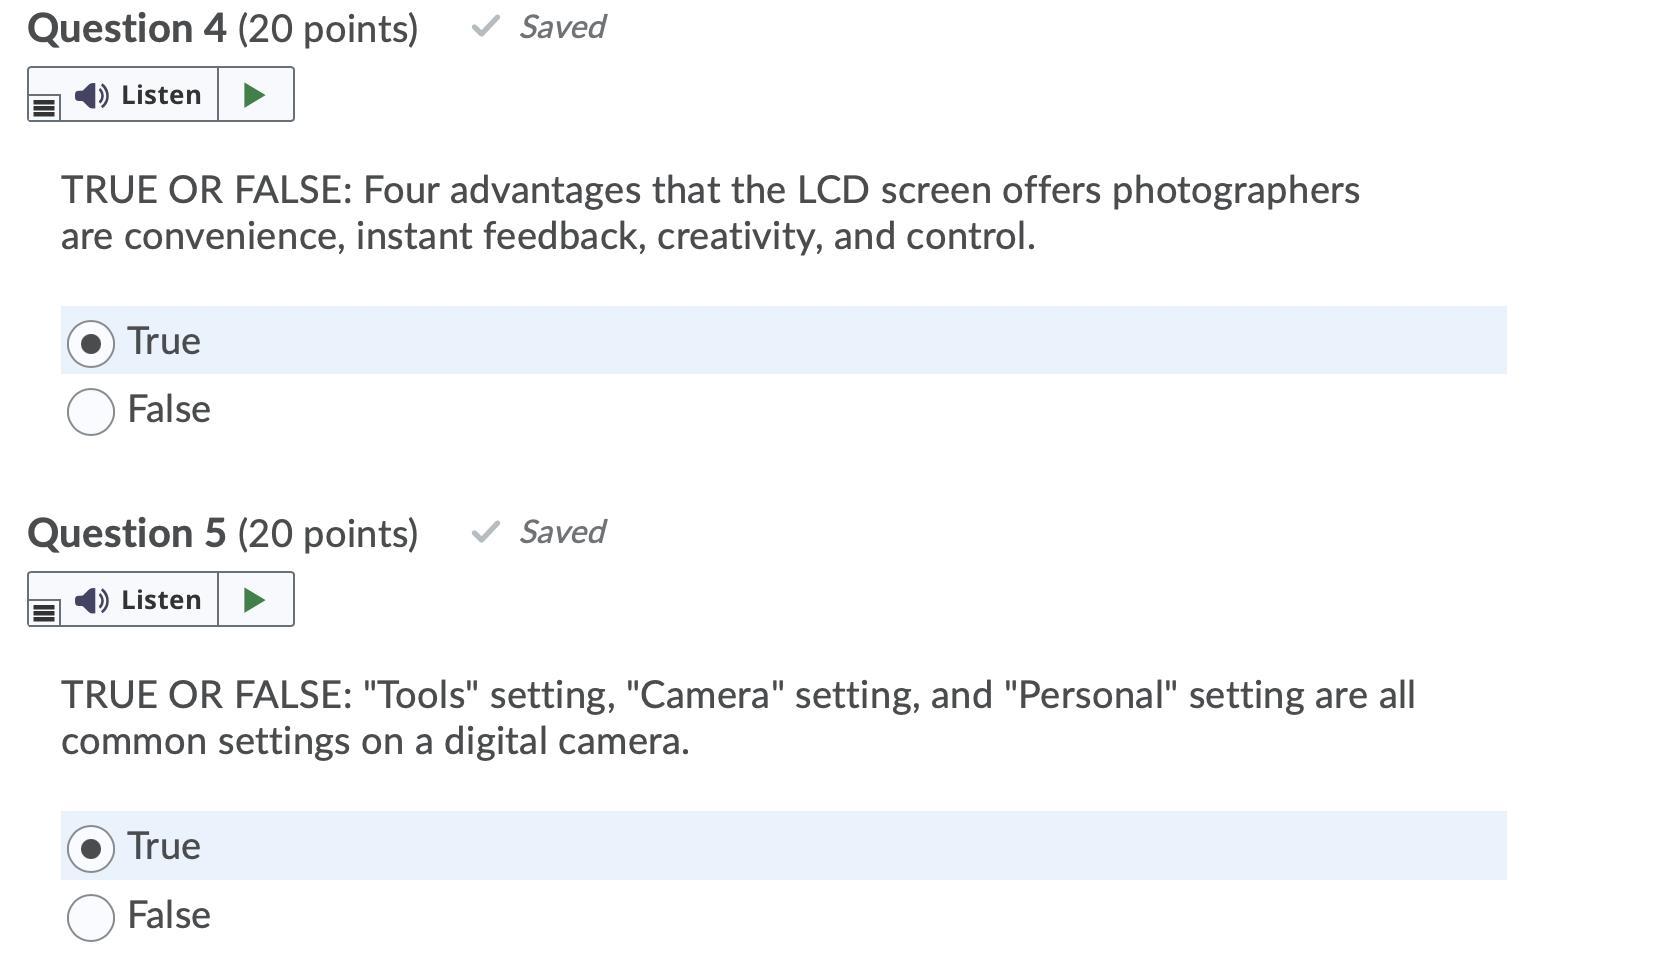The height and width of the screenshot is (958, 1672).
Task: Choose the False radio button for Question 4
Action: tap(91, 411)
